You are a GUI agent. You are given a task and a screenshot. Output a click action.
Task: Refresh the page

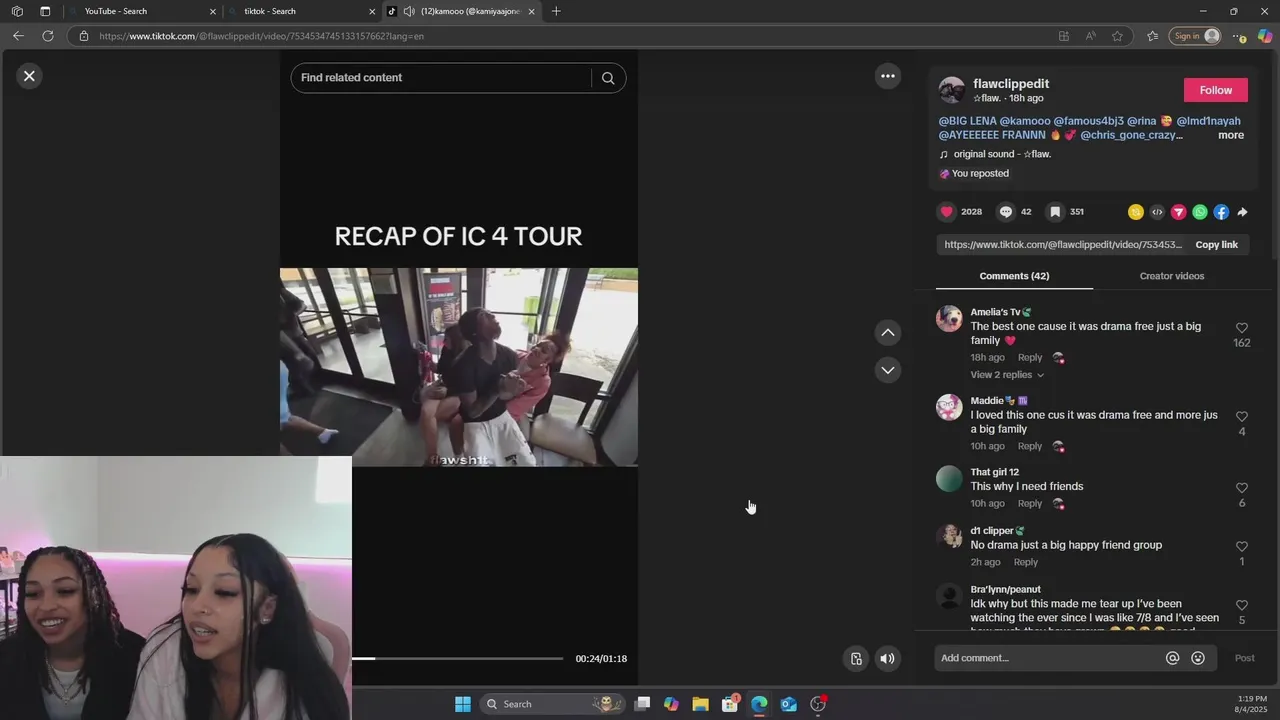47,36
